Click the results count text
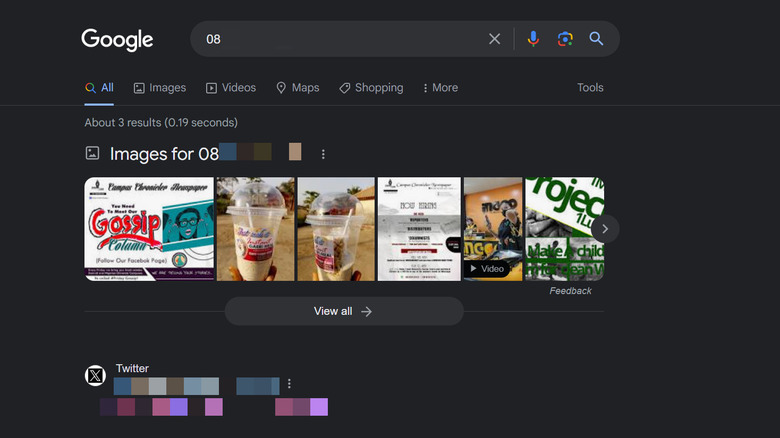The width and height of the screenshot is (780, 438). [x=161, y=122]
